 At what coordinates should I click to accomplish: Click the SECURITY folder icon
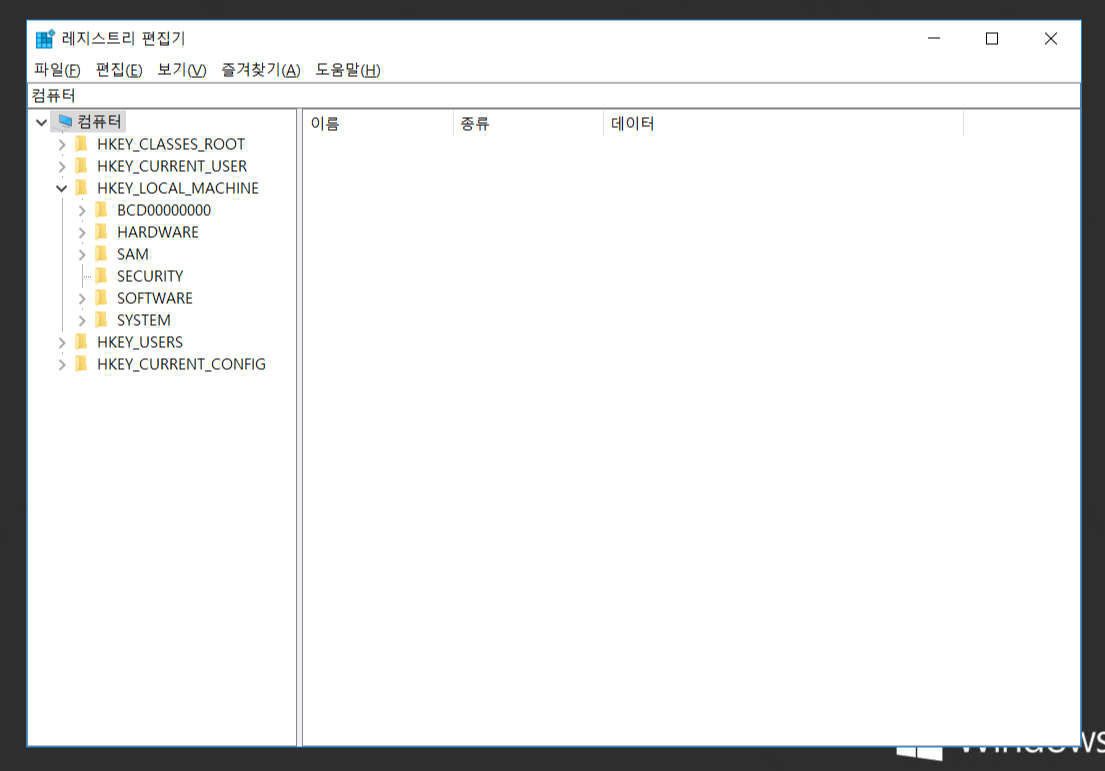click(x=101, y=276)
